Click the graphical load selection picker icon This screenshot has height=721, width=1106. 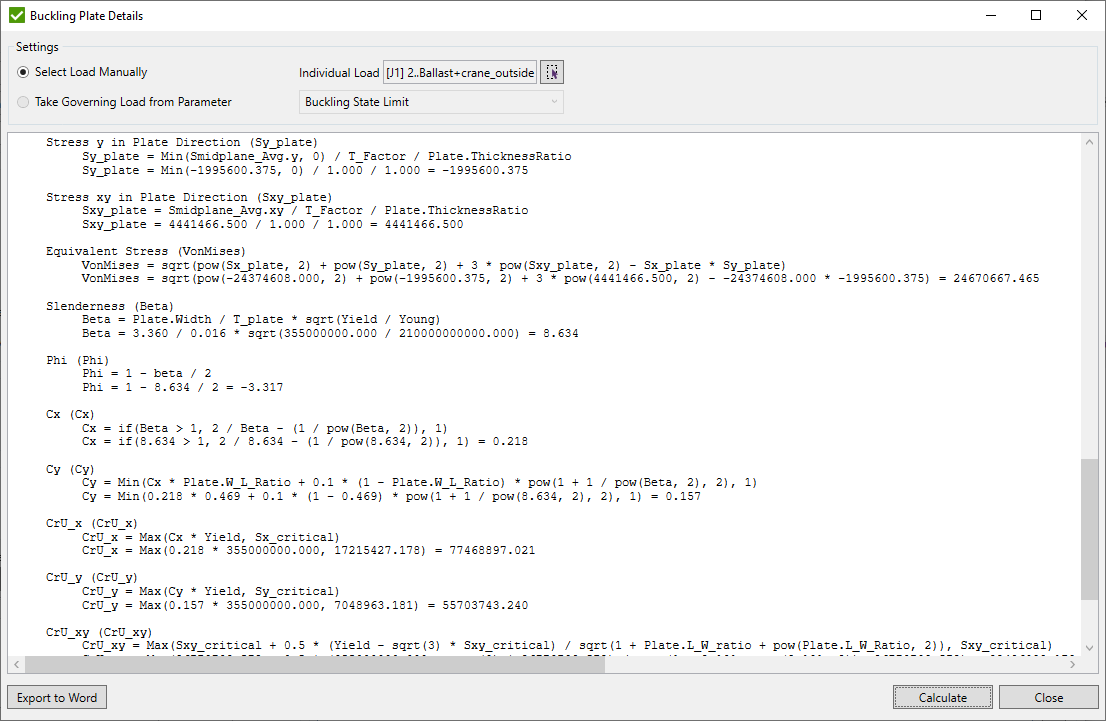tap(552, 71)
